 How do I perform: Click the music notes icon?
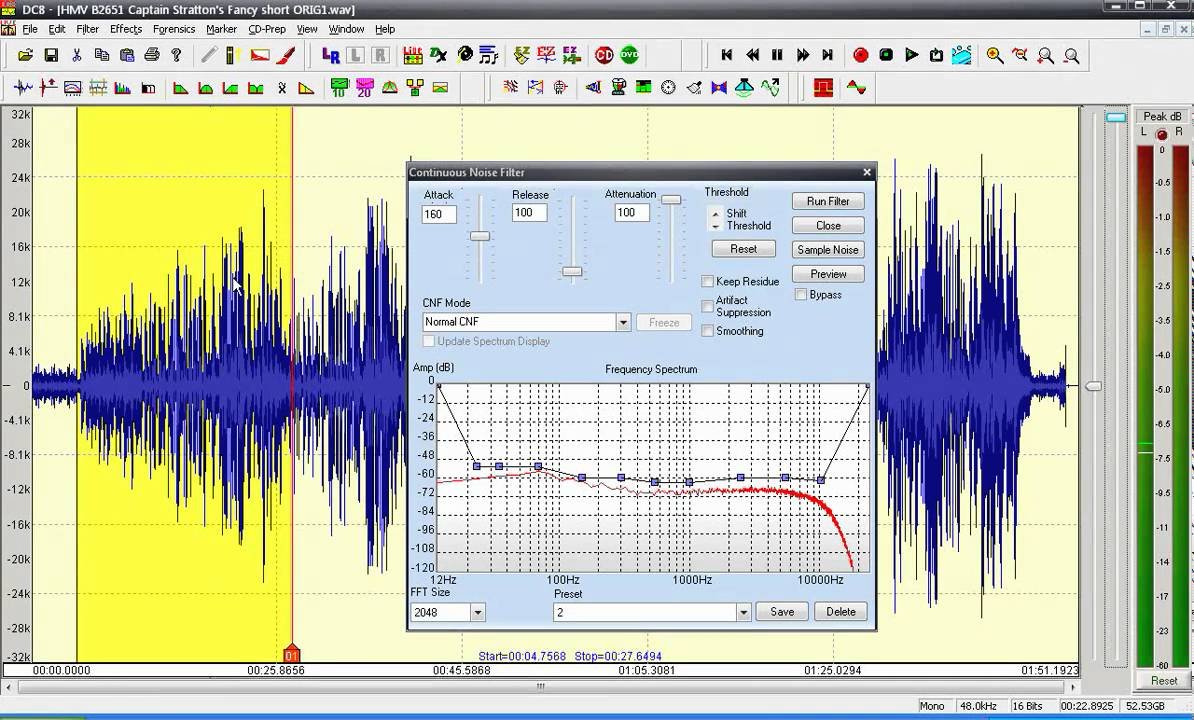point(489,55)
